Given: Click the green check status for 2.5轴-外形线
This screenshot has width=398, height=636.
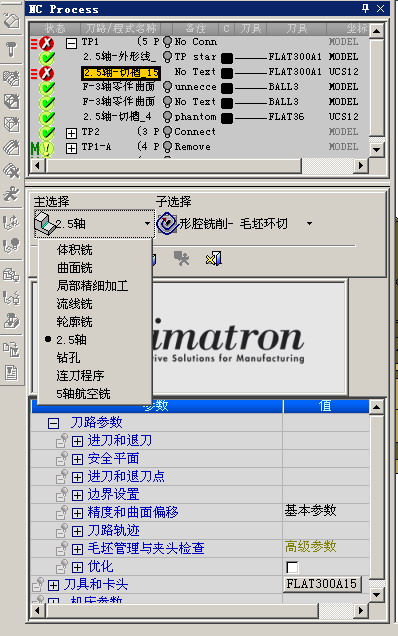Looking at the screenshot, I should (x=47, y=58).
